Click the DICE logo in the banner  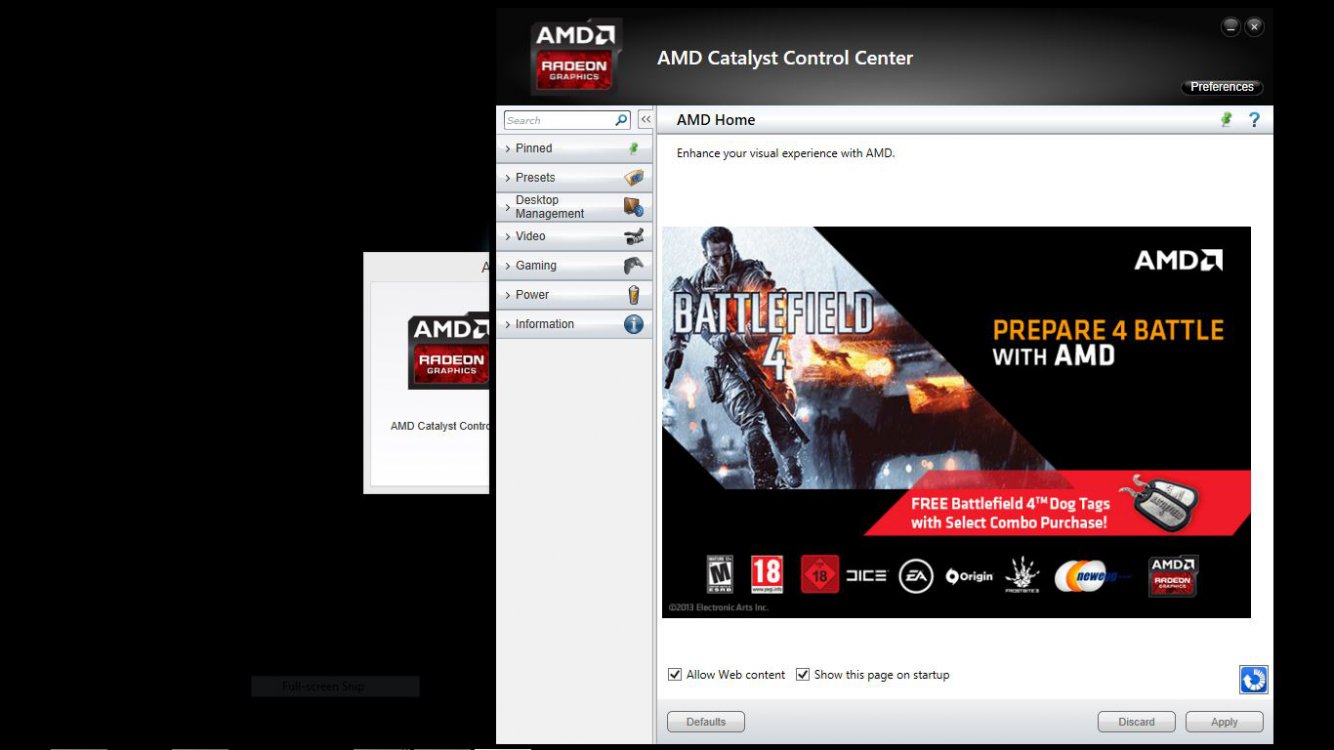click(x=866, y=576)
